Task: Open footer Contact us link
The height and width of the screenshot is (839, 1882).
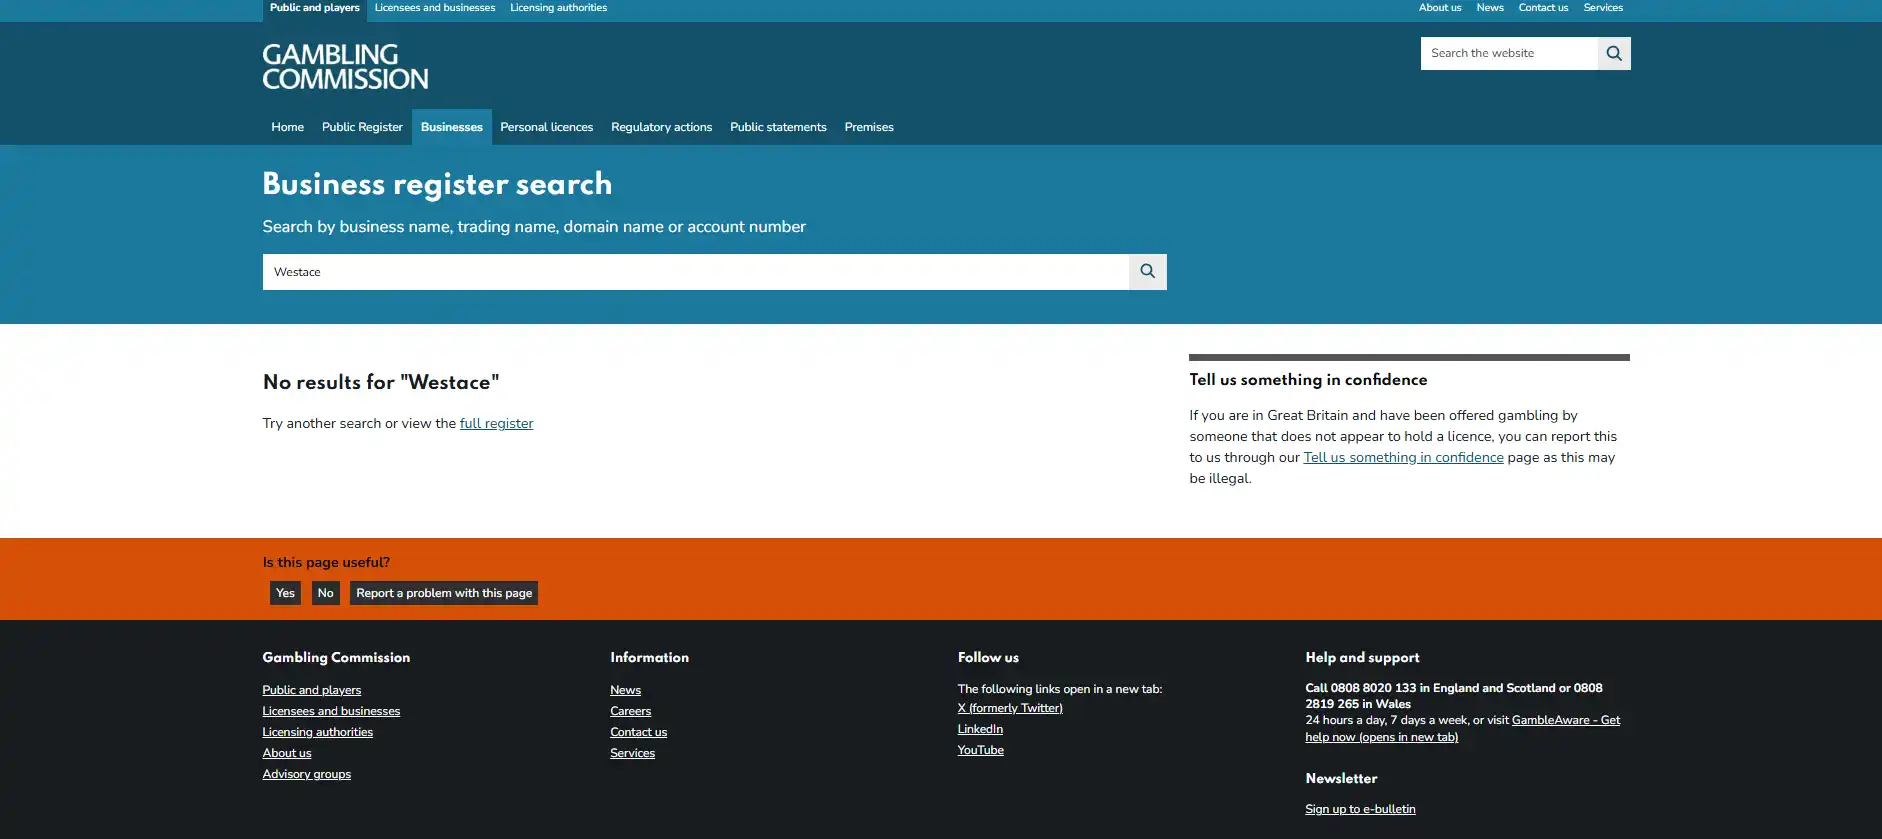Action: [x=639, y=732]
